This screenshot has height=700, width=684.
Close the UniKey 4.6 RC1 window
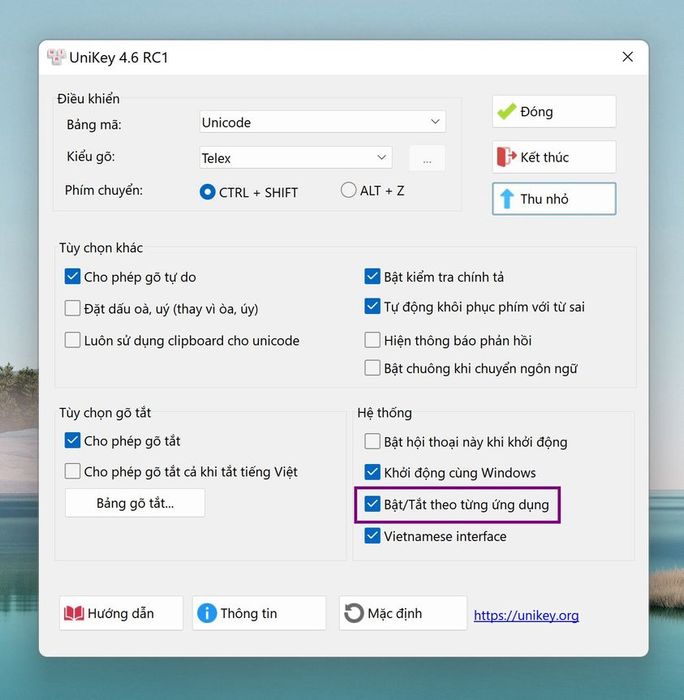point(627,57)
